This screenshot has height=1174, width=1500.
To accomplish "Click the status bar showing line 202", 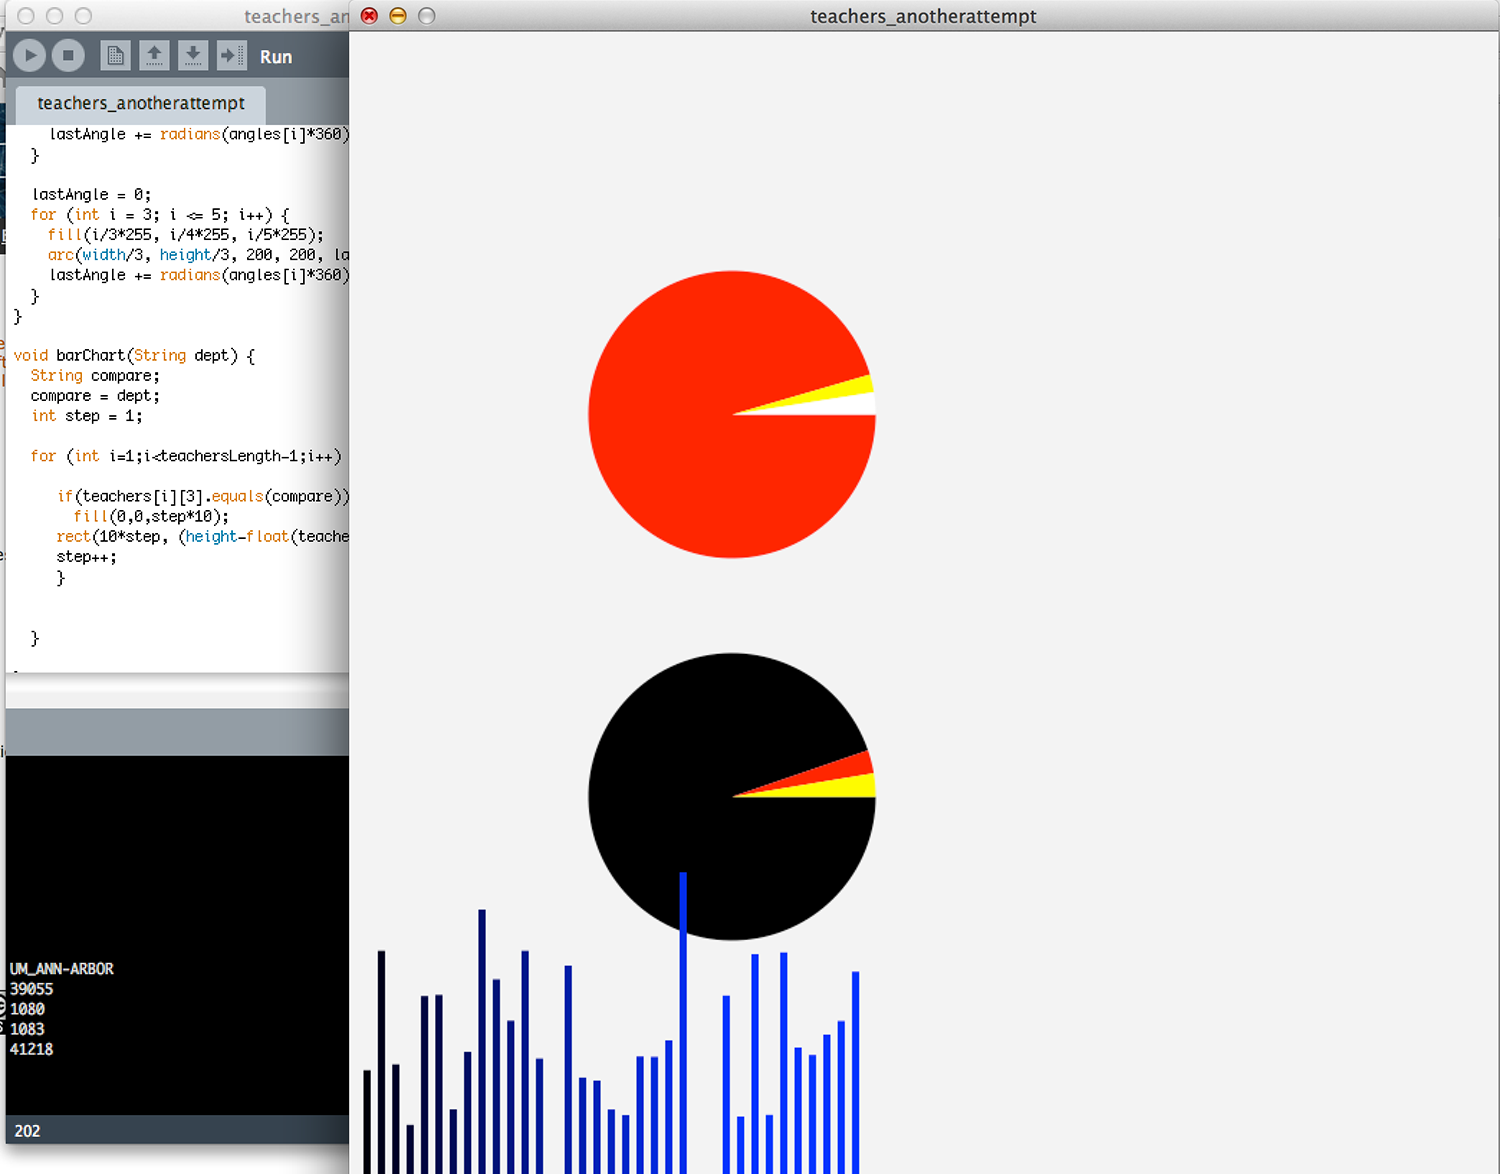I will [x=28, y=1131].
